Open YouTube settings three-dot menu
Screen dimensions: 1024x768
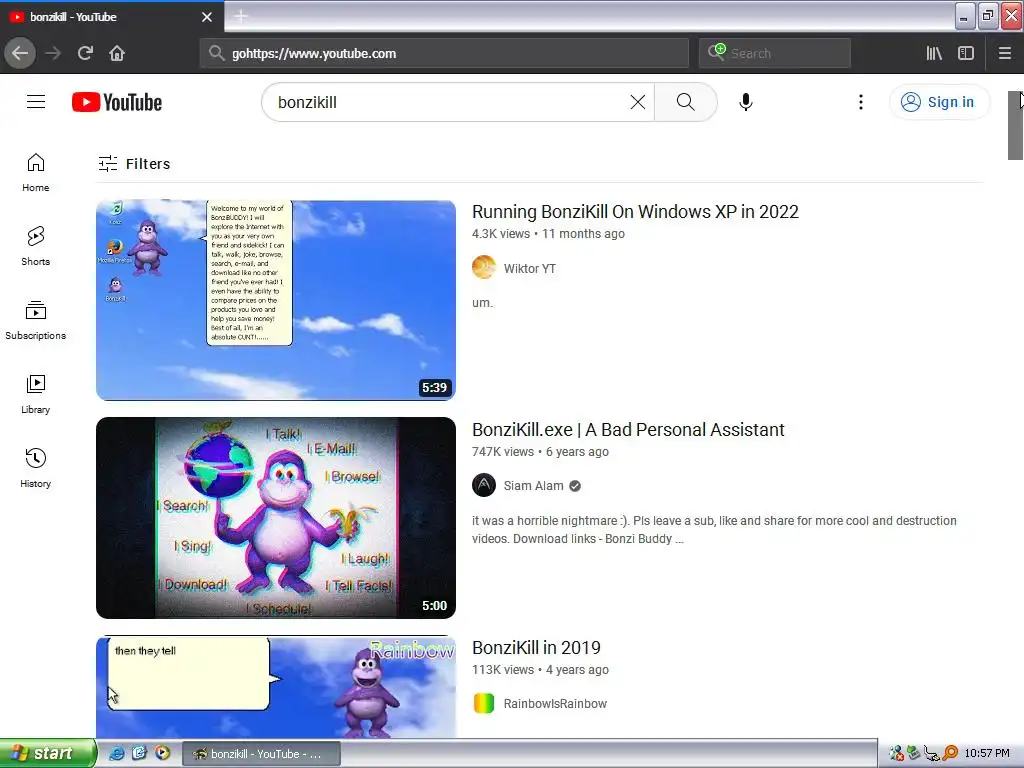[x=861, y=102]
